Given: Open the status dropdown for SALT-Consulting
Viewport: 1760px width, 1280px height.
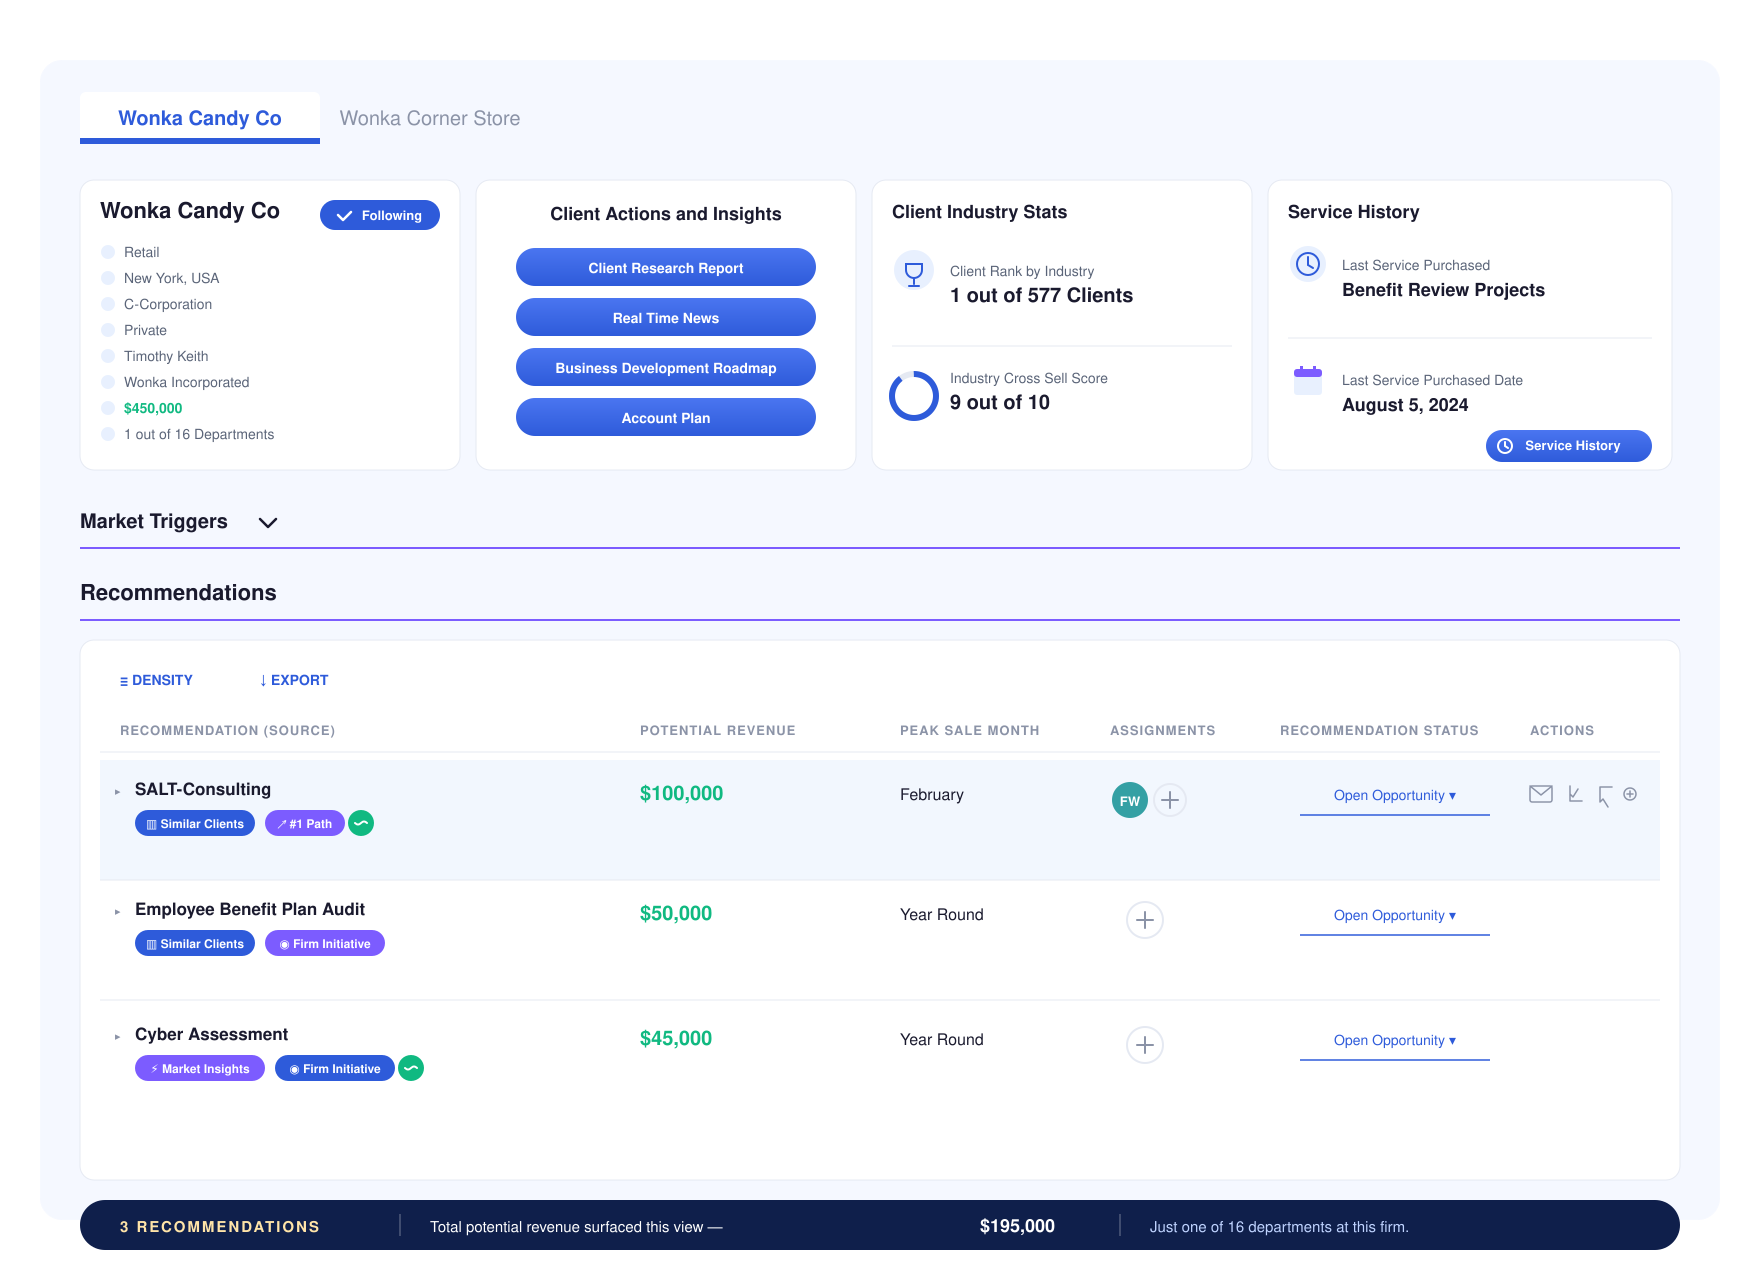Looking at the screenshot, I should 1395,796.
